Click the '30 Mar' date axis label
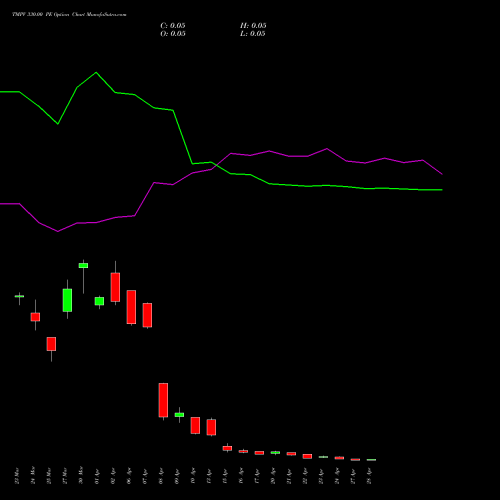This screenshot has height=500, width=500. (x=81, y=476)
